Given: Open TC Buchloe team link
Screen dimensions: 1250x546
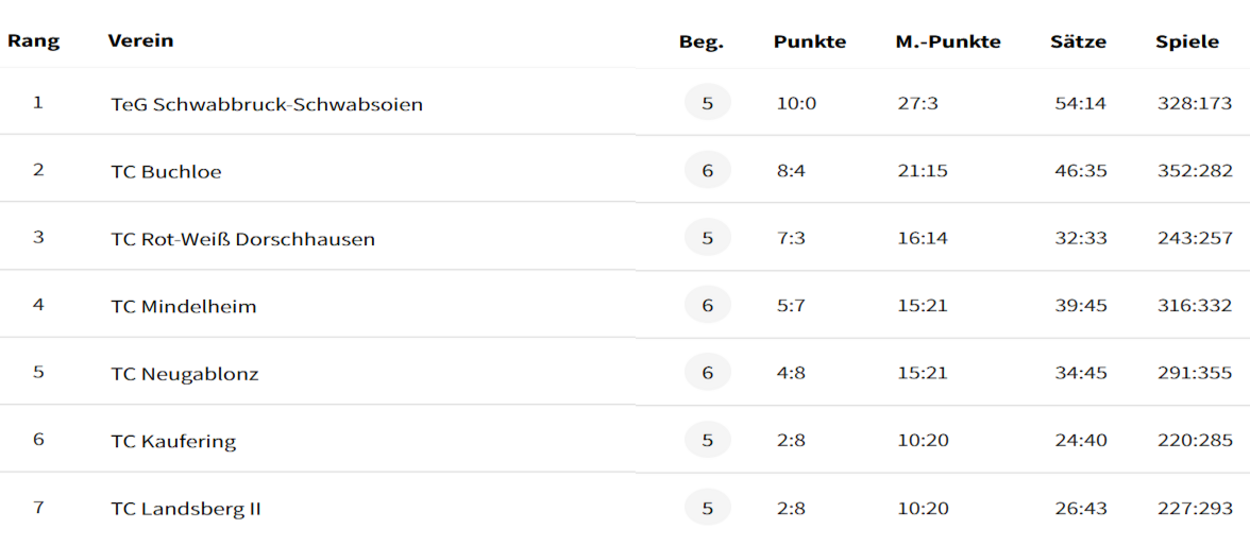Looking at the screenshot, I should point(166,172).
